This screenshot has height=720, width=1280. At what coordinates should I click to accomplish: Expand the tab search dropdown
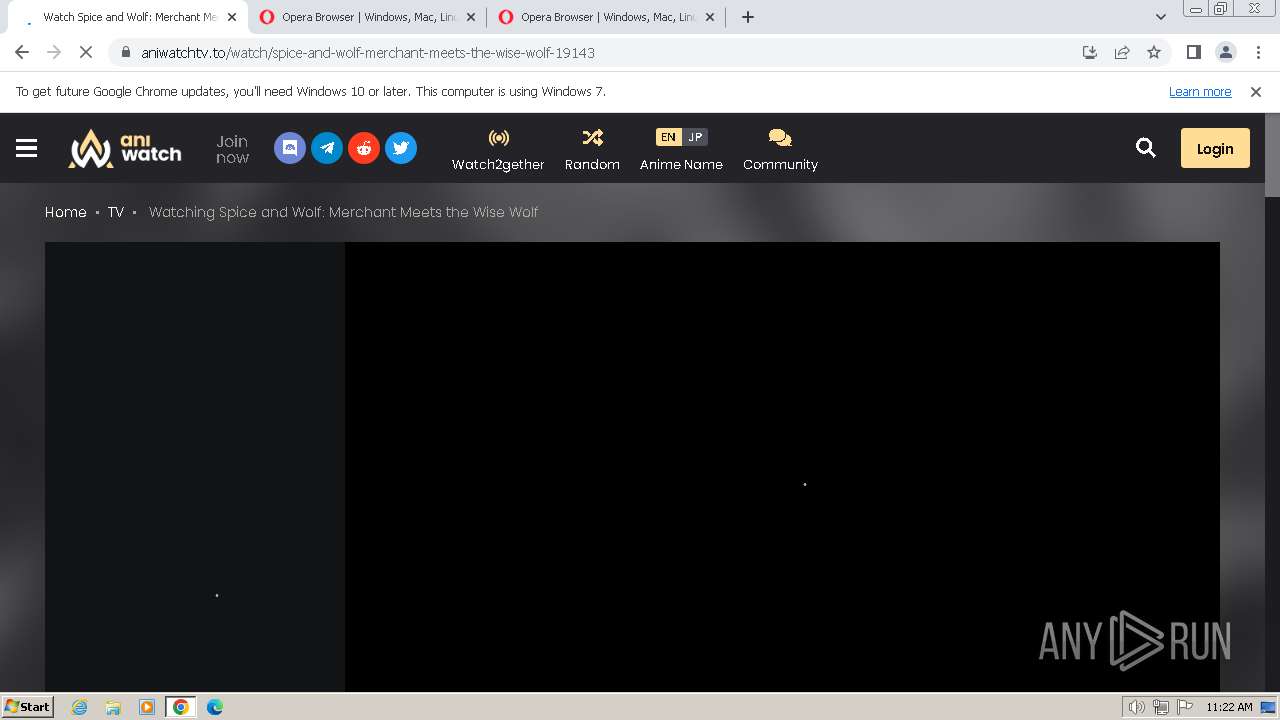point(1160,17)
